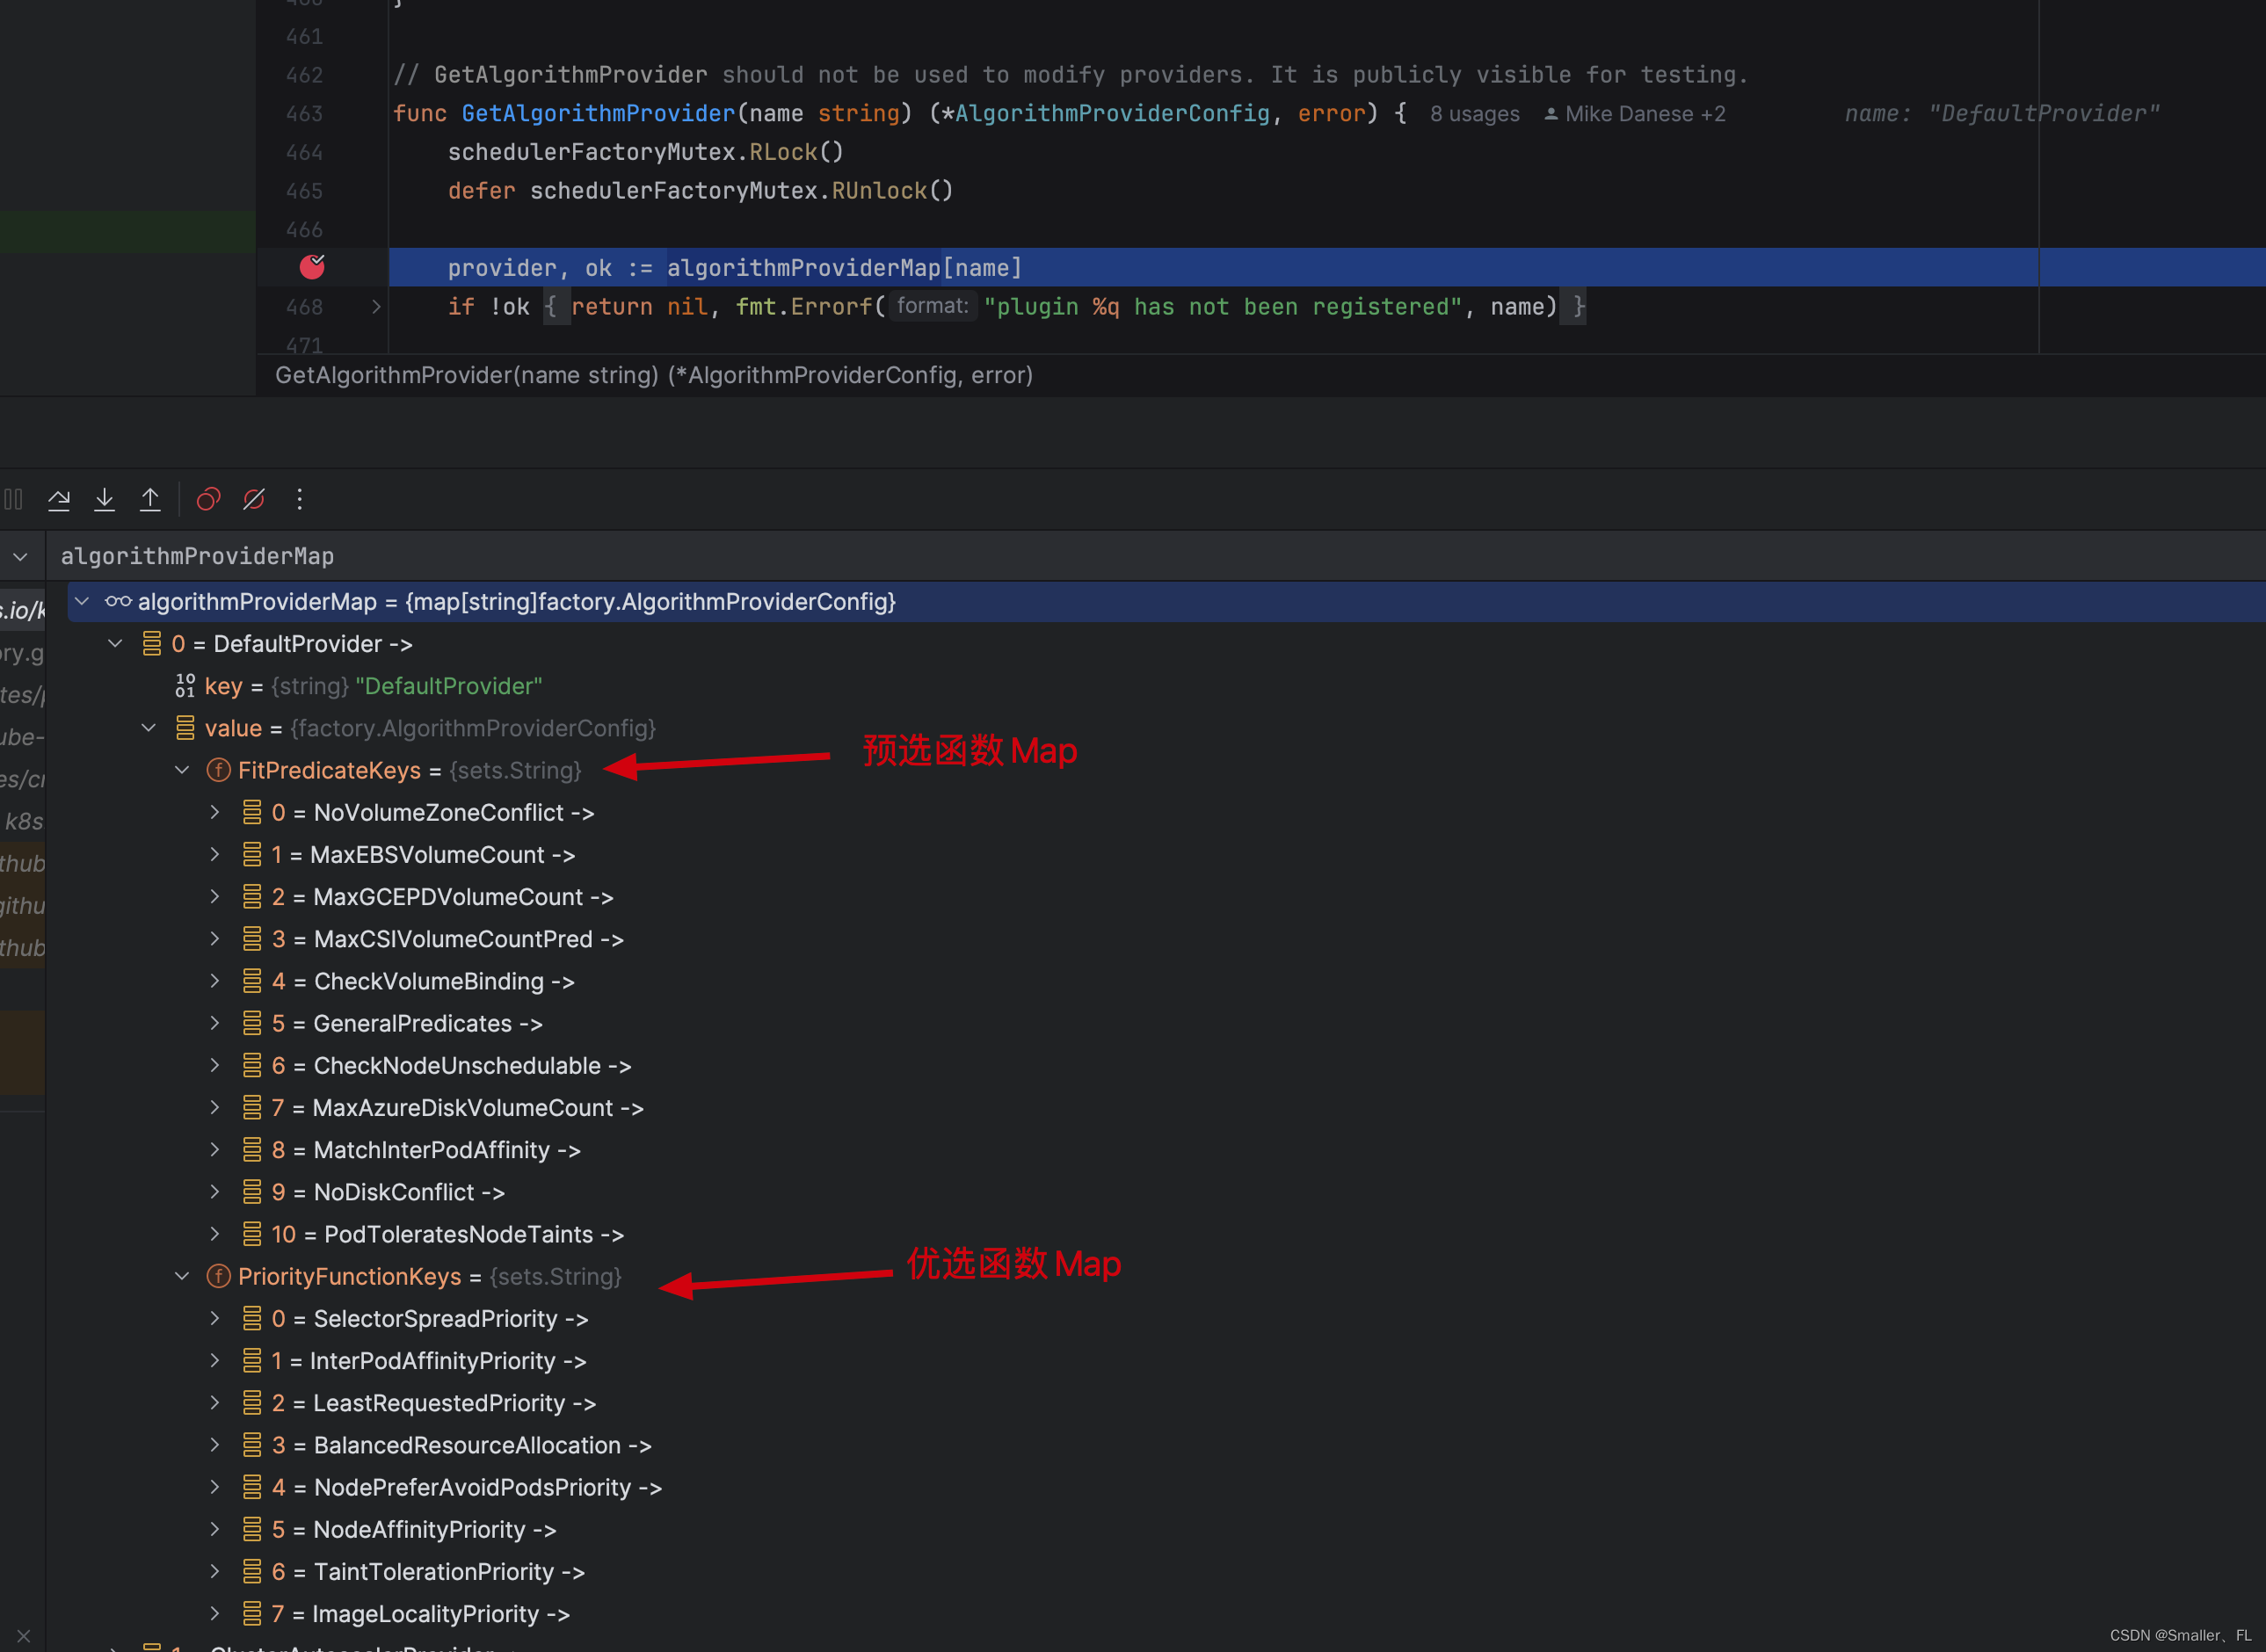Click the PriorityFunctionKeys field icon
The height and width of the screenshot is (1652, 2266).
pyautogui.click(x=218, y=1276)
